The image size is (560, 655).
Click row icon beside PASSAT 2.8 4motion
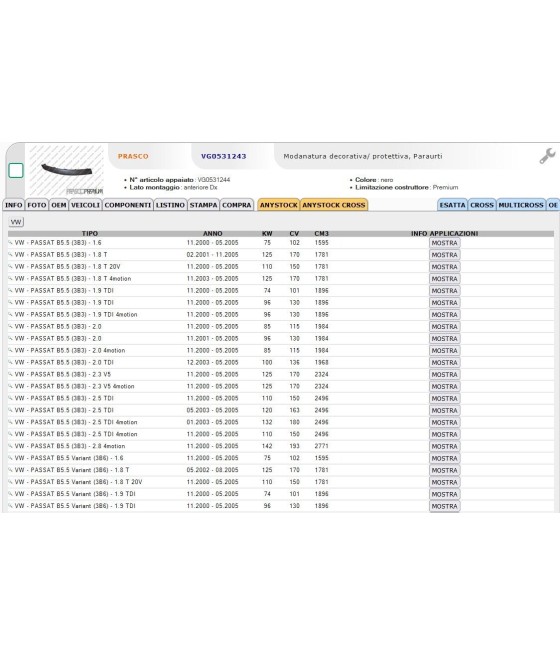(x=10, y=446)
